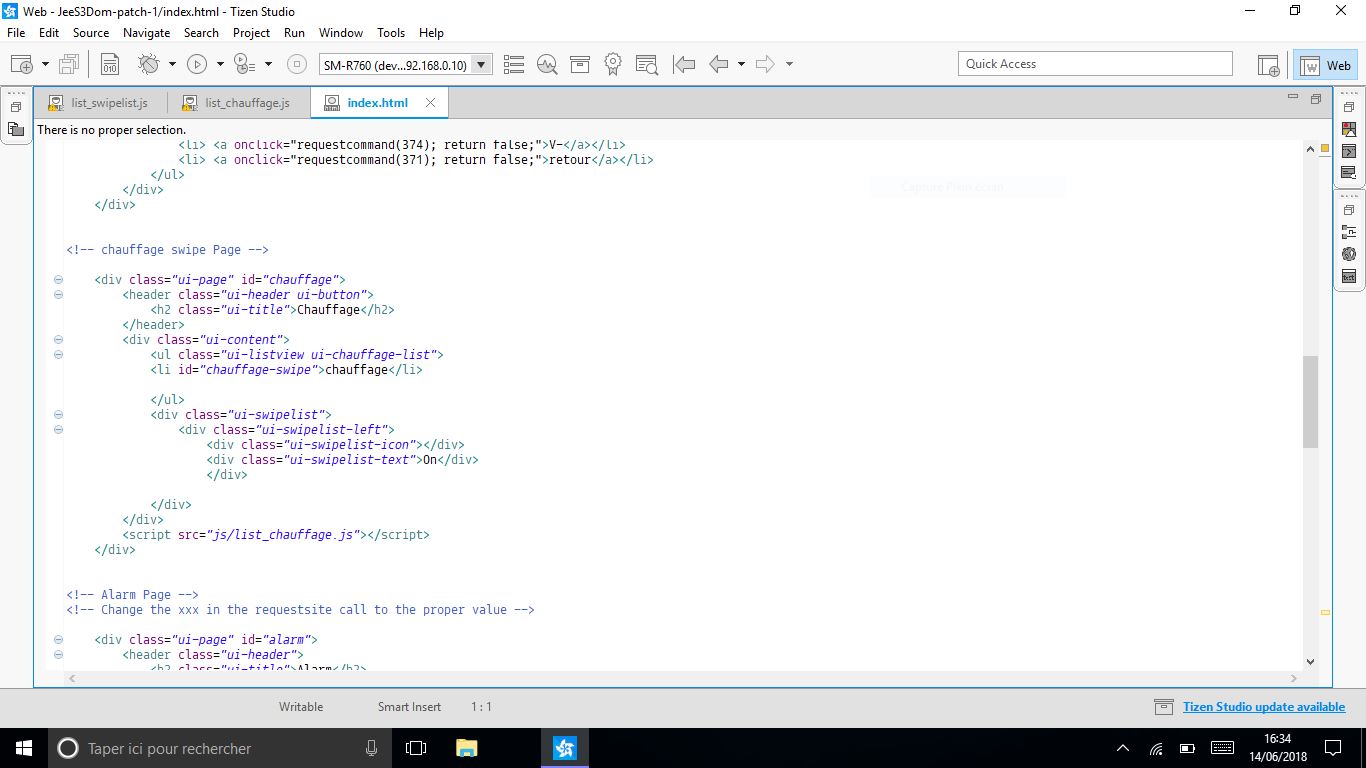Open the New project dropdown arrow

pos(45,64)
